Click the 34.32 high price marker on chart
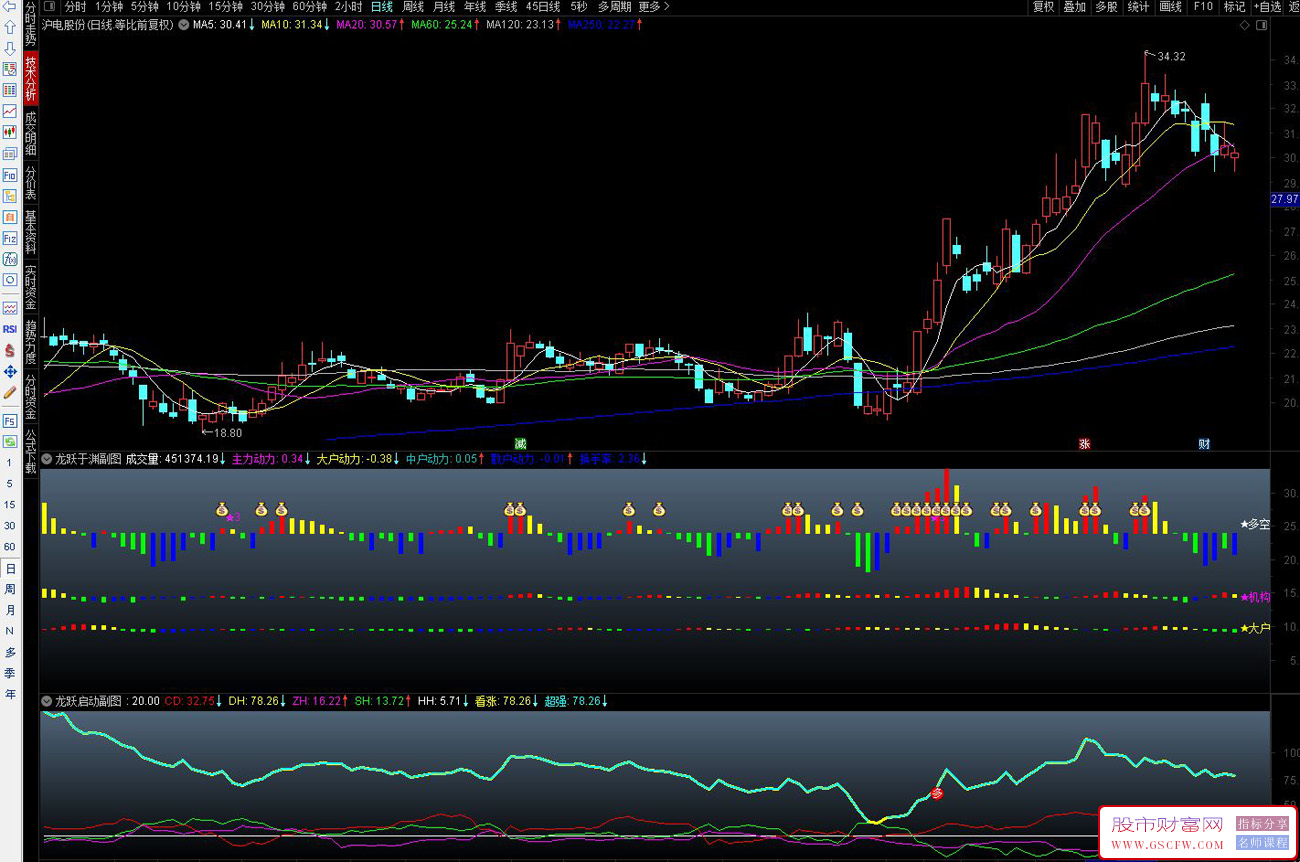Screen dimensions: 1300x862 pos(1170,57)
